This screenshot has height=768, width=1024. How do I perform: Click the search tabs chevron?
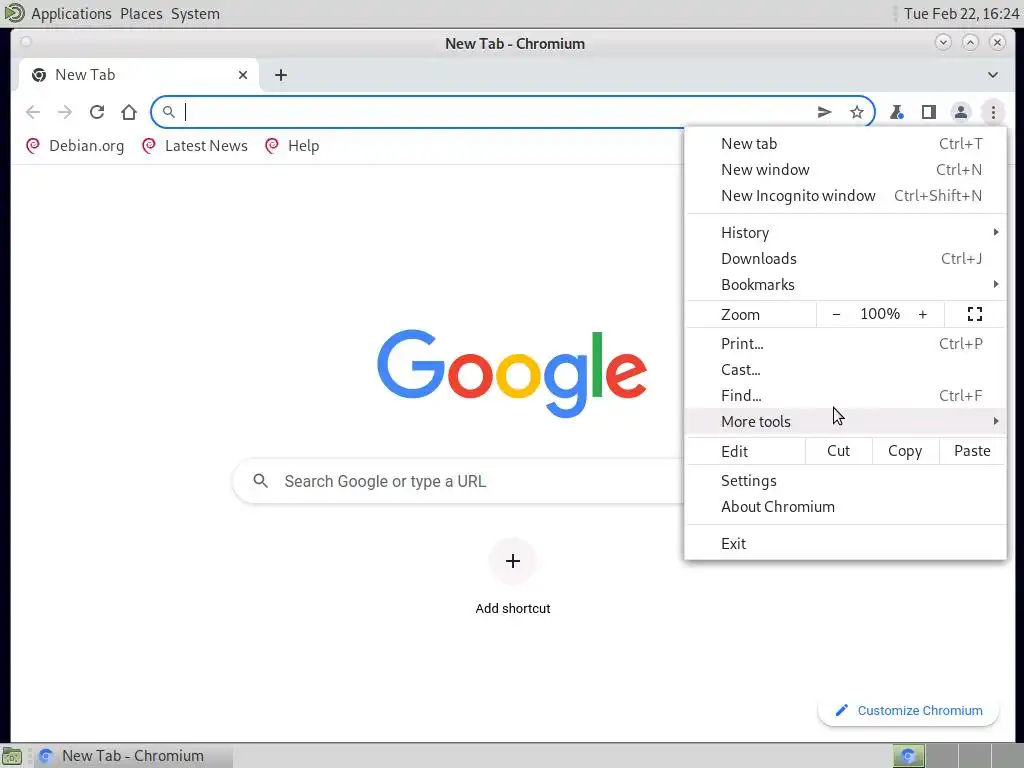click(993, 75)
